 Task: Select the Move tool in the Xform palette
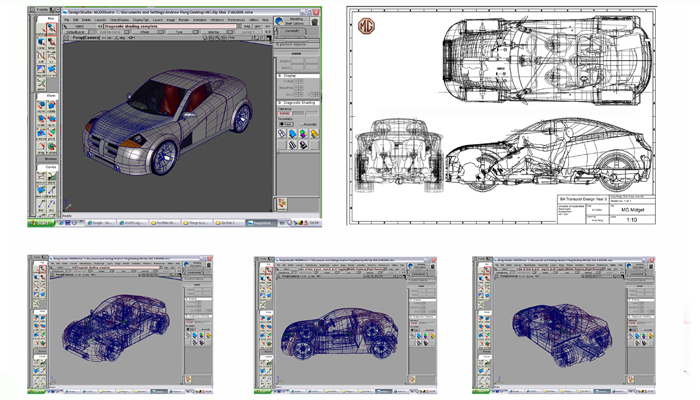point(42,106)
